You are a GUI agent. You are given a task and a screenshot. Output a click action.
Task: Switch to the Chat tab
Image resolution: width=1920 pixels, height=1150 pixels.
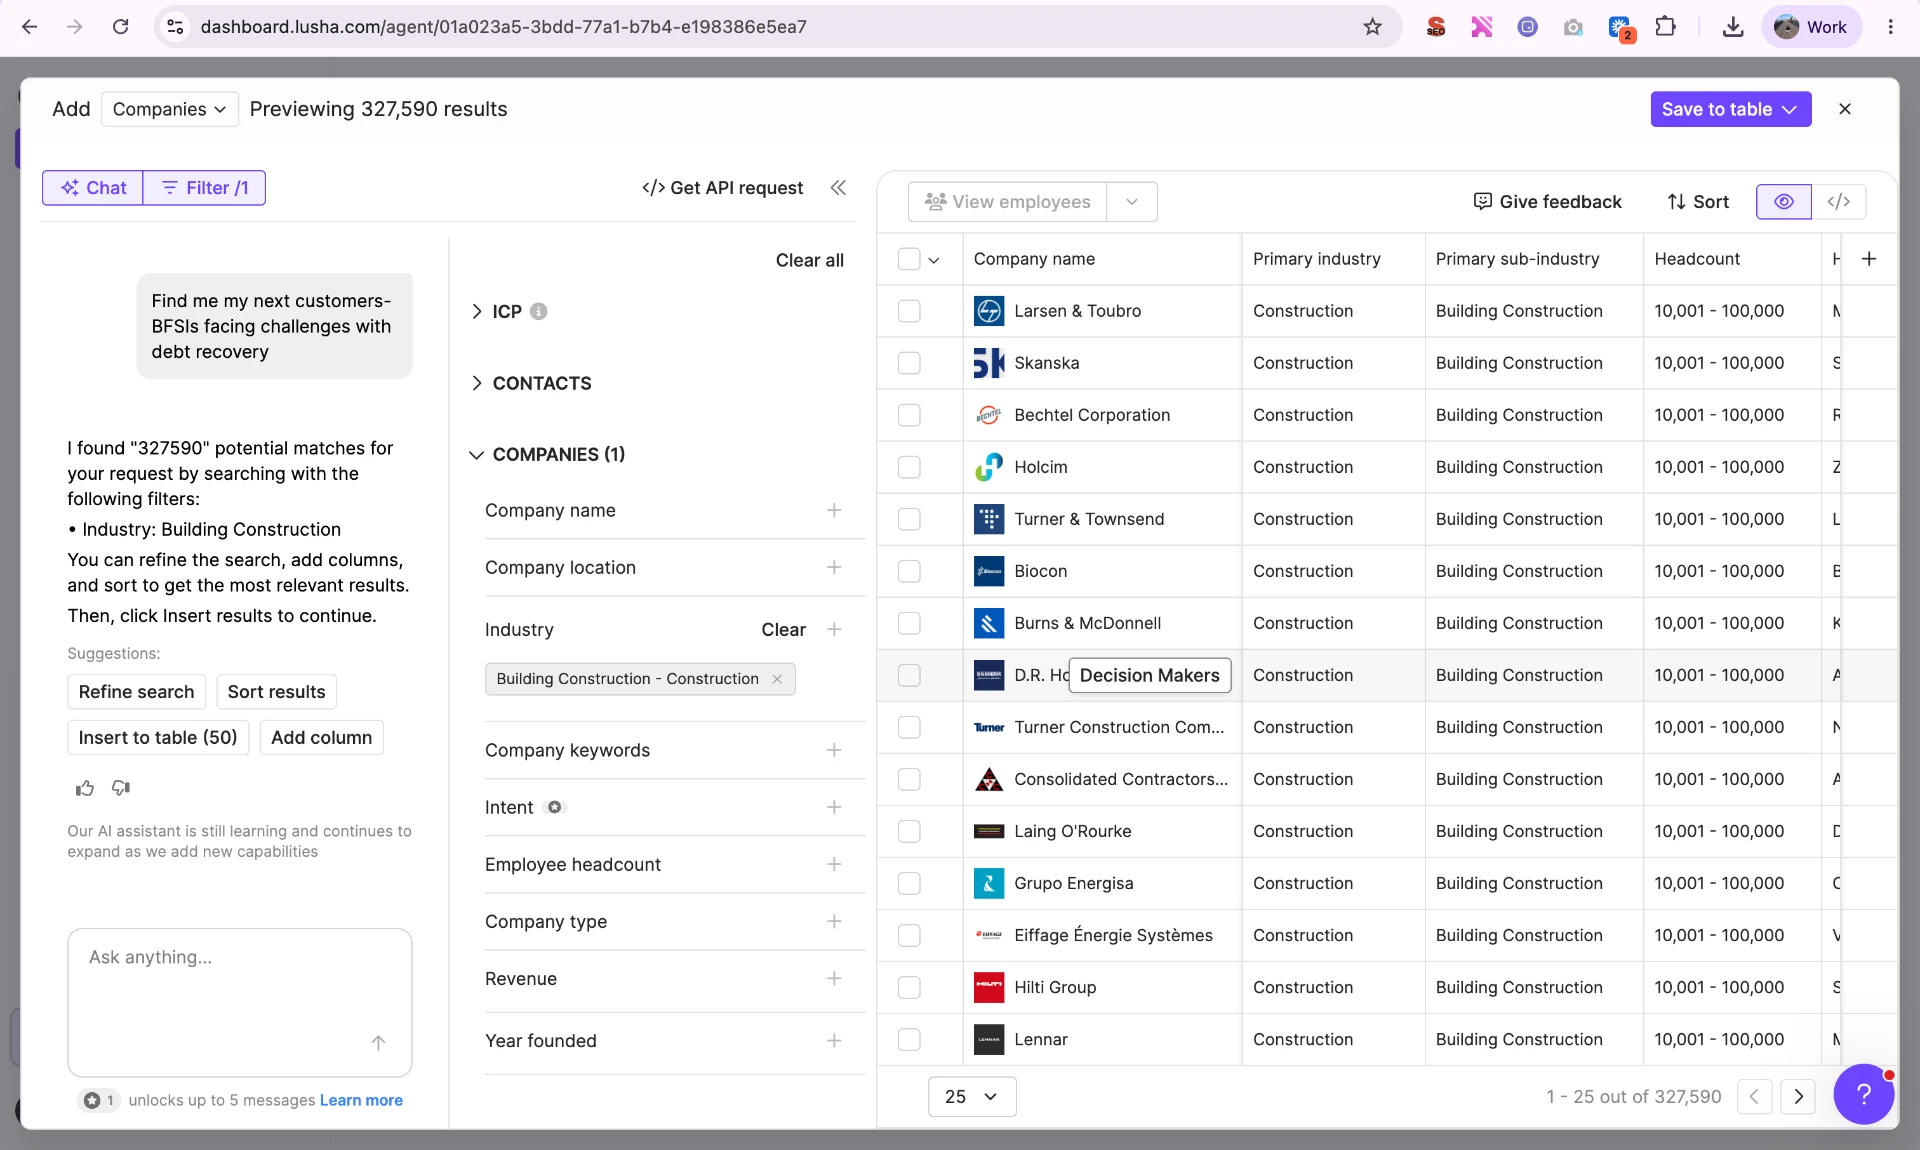click(x=93, y=188)
